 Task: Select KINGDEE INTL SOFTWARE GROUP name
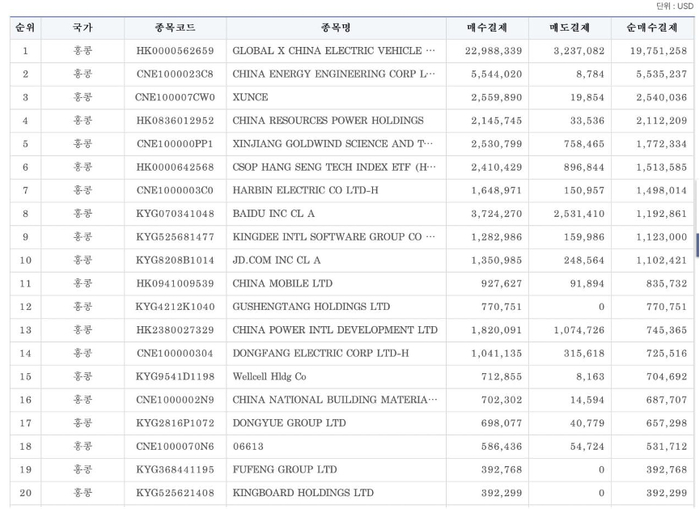pos(333,237)
